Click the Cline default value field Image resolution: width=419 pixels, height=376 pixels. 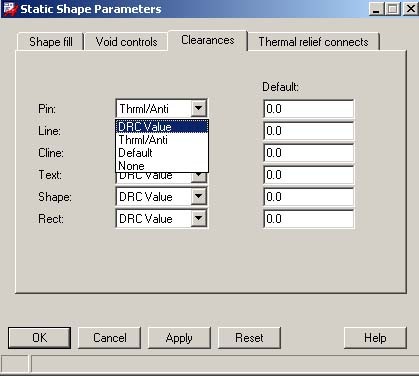coord(308,153)
